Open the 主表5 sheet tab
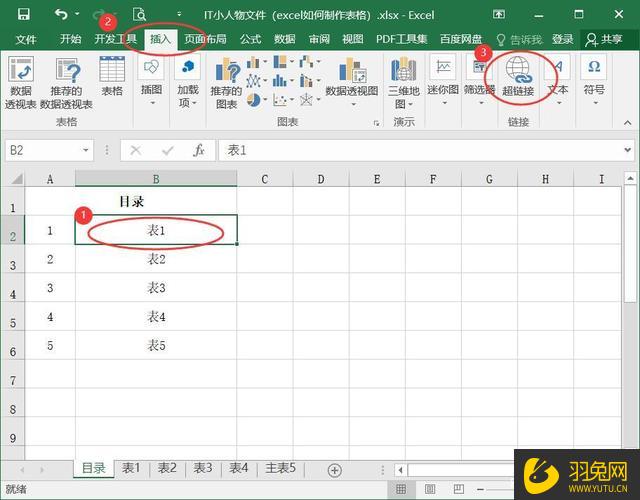The image size is (640, 500). point(280,468)
